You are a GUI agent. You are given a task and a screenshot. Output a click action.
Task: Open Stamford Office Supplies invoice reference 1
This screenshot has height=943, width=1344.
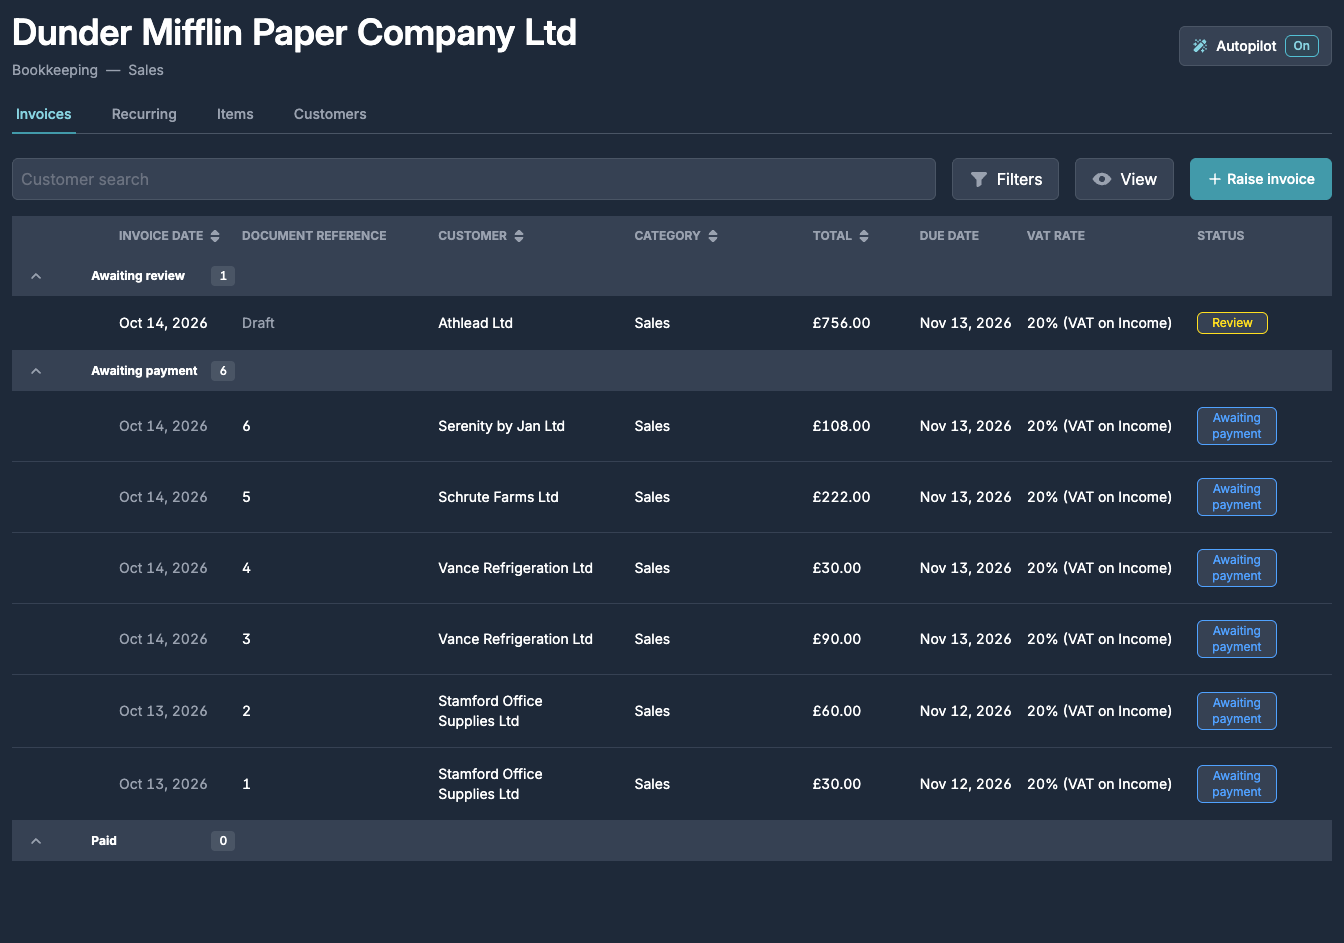point(672,784)
